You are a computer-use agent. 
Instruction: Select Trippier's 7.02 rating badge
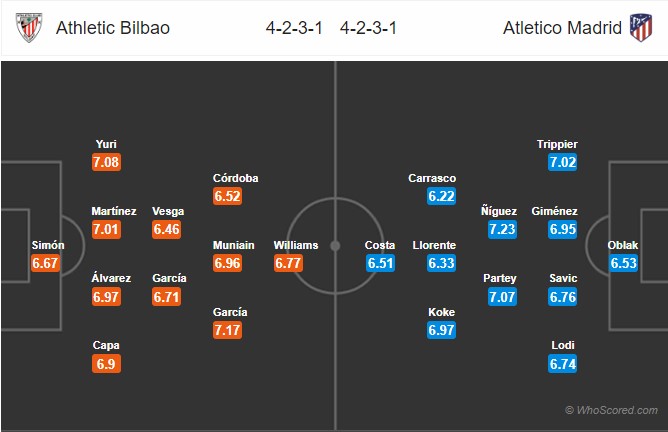click(x=563, y=162)
